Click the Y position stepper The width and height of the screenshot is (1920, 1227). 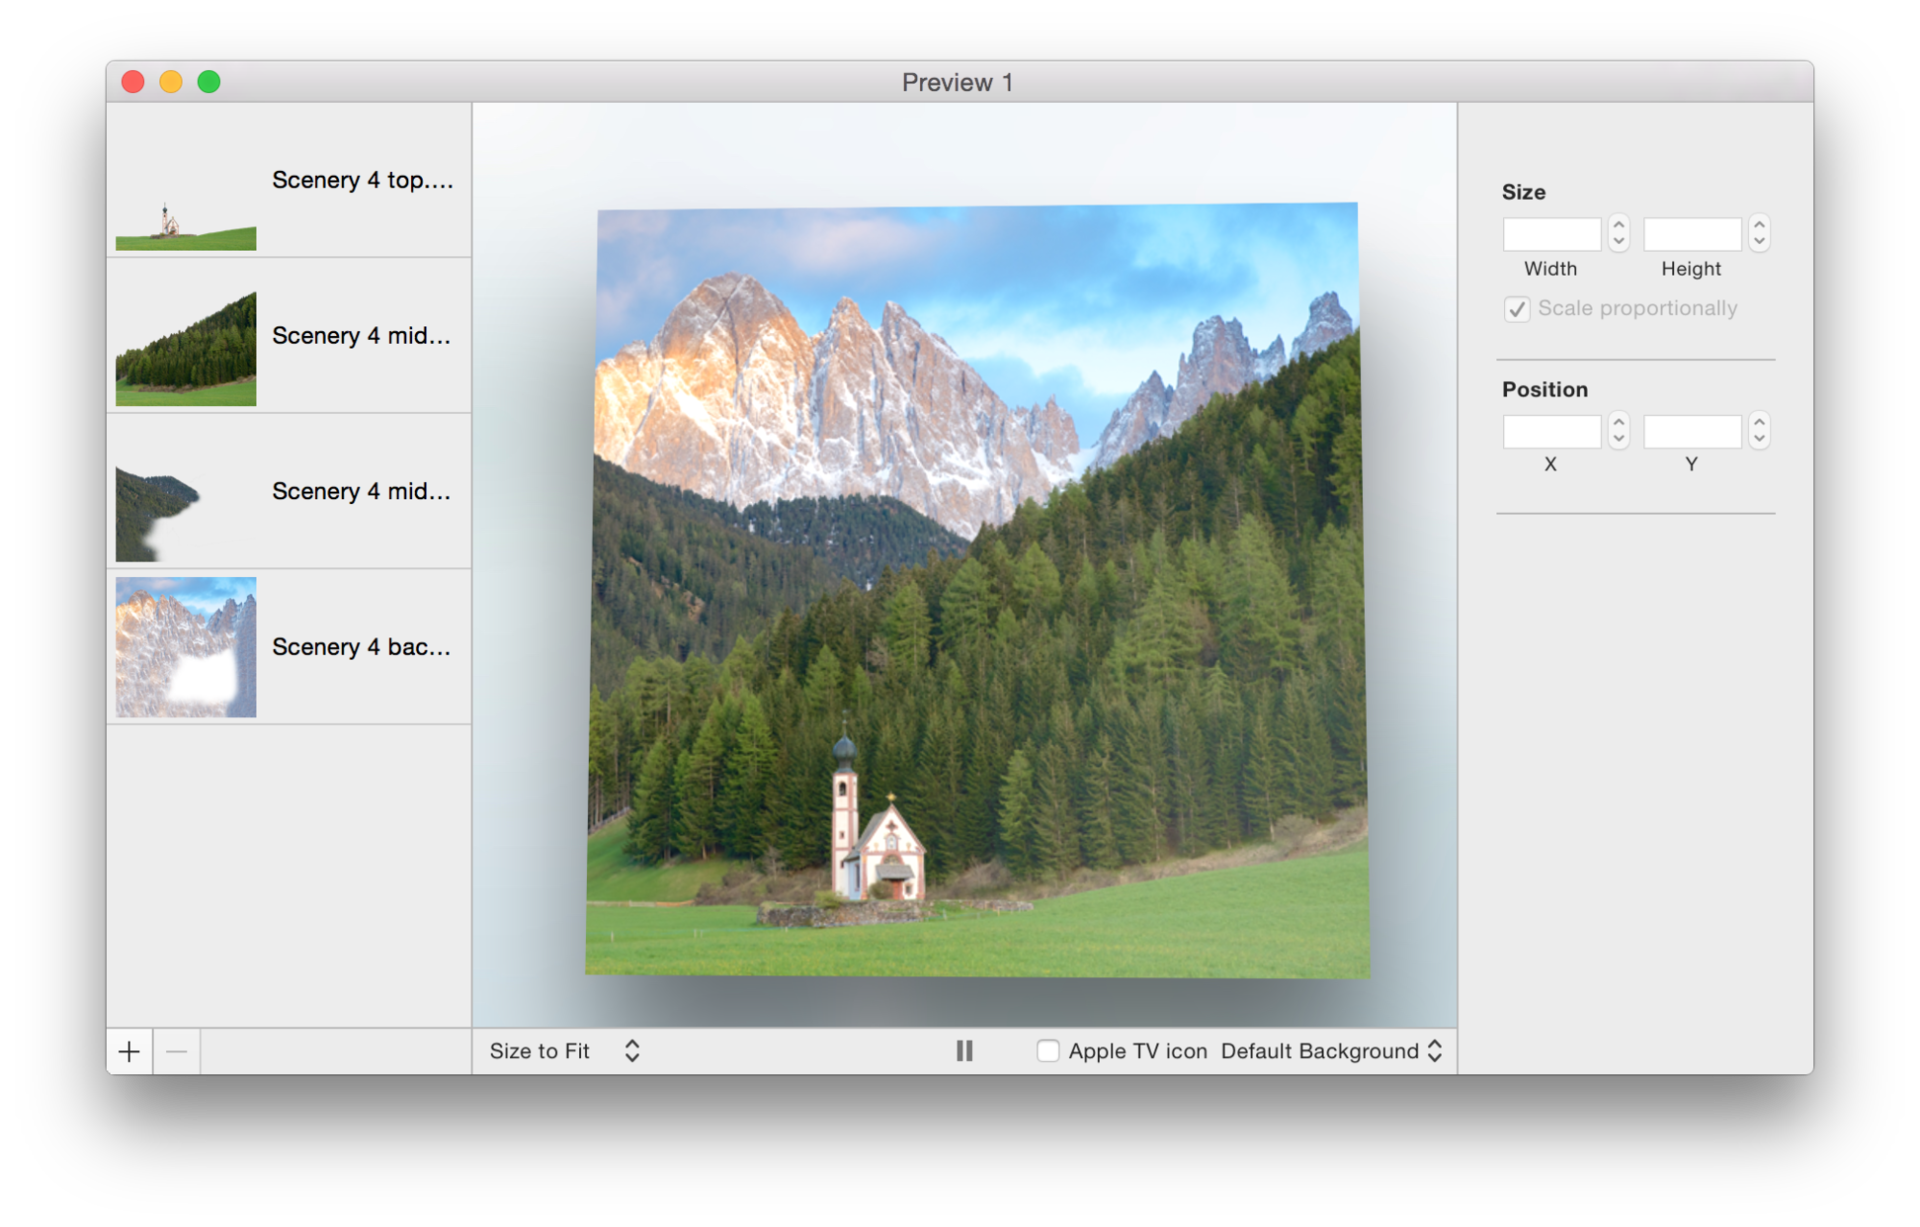tap(1759, 431)
